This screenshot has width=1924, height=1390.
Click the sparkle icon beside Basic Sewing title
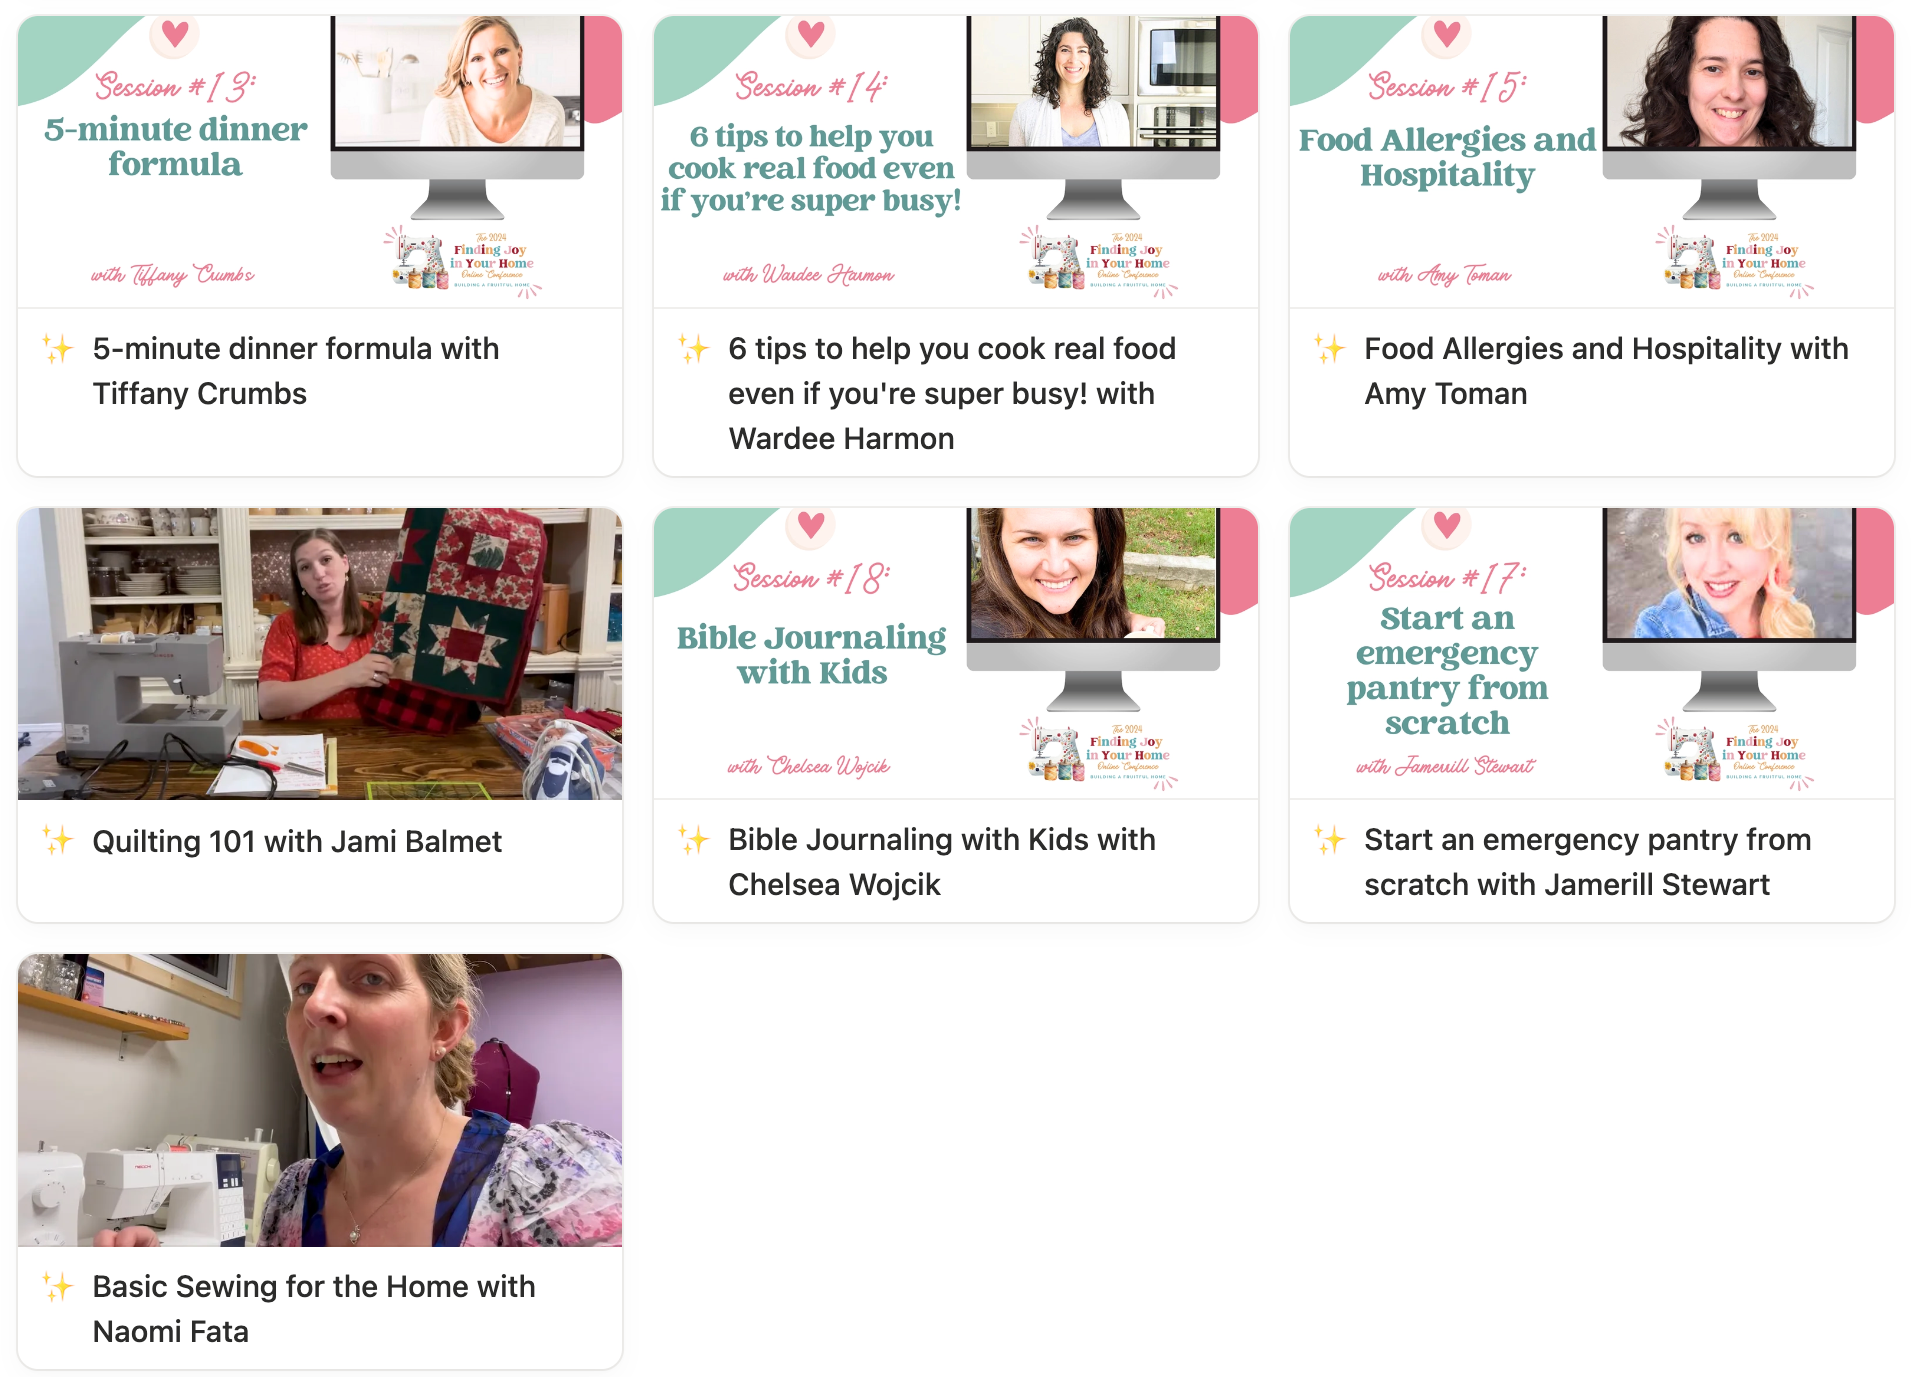[x=58, y=1286]
